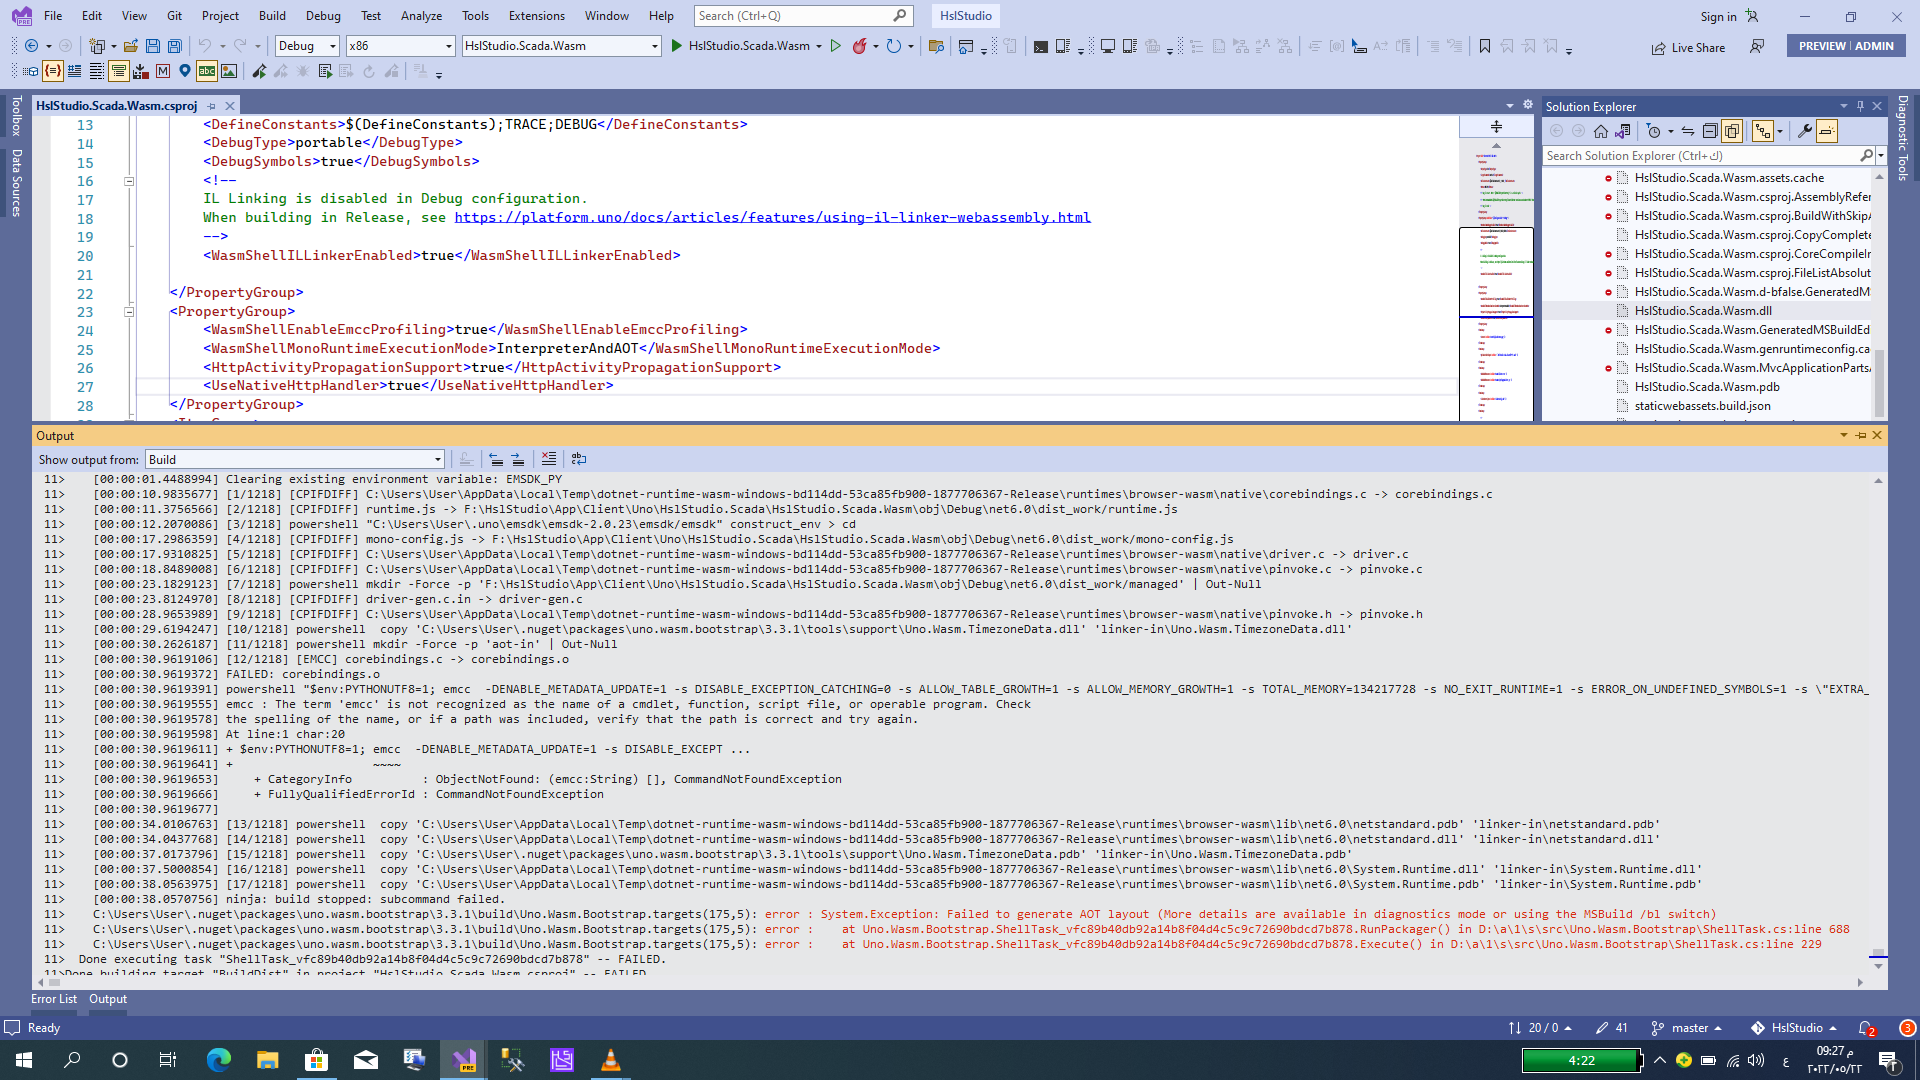
Task: Open the Debug configuration dropdown
Action: coord(307,46)
